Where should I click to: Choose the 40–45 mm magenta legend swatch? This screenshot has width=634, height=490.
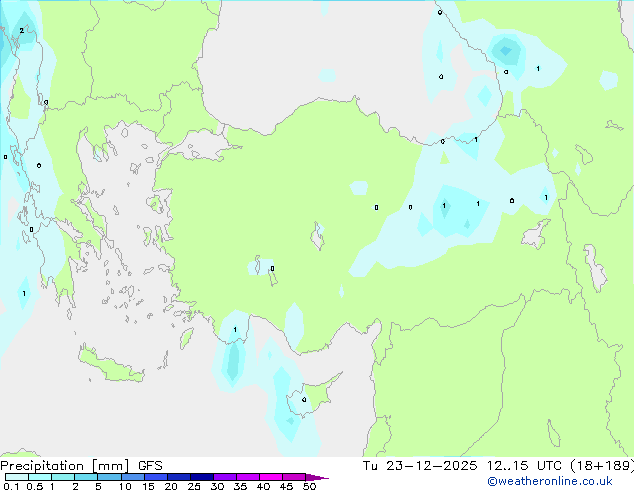pyautogui.click(x=271, y=477)
